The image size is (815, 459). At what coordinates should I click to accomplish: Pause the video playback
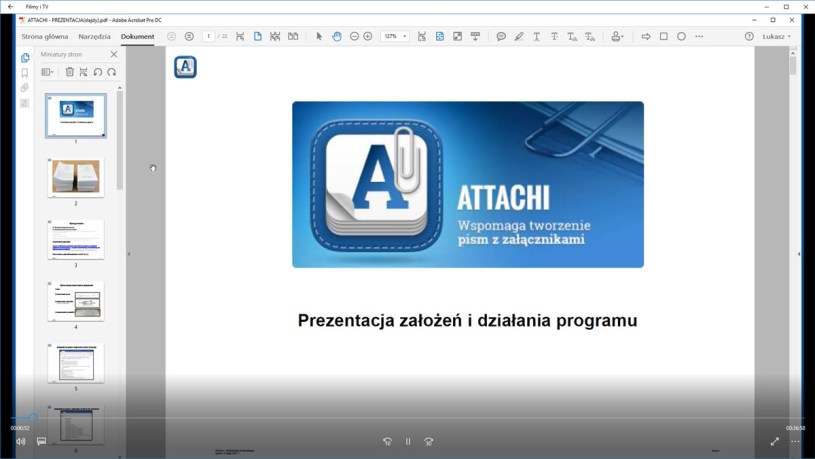(408, 441)
